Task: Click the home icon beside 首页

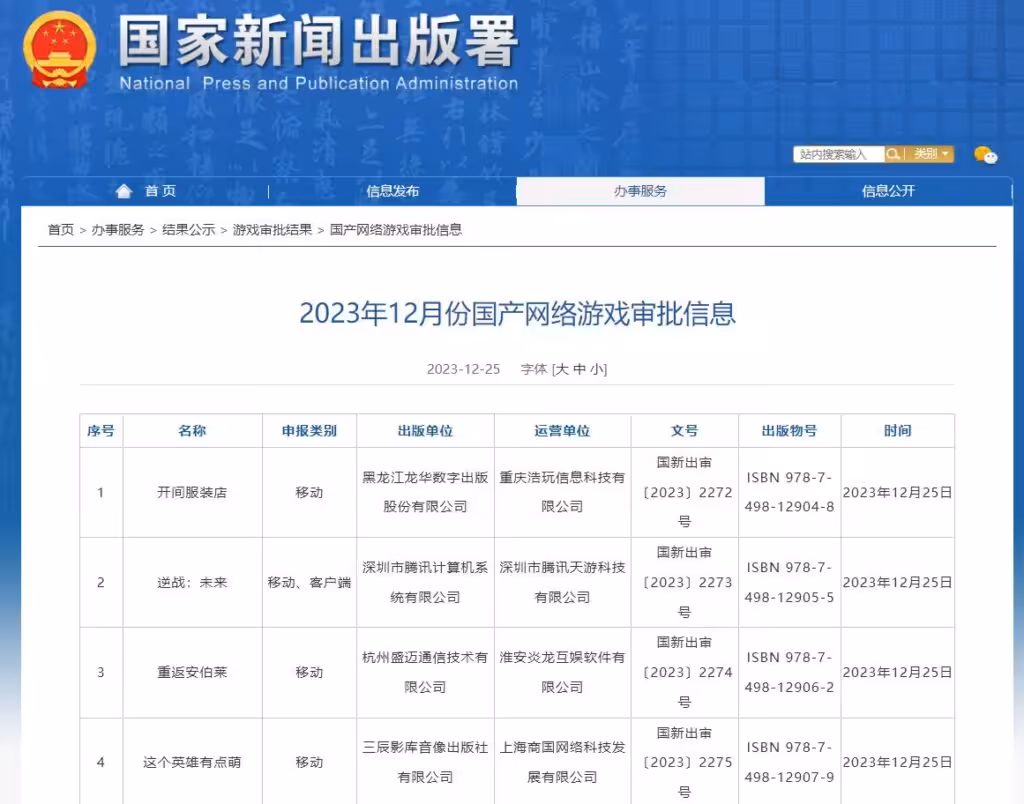Action: tap(124, 191)
